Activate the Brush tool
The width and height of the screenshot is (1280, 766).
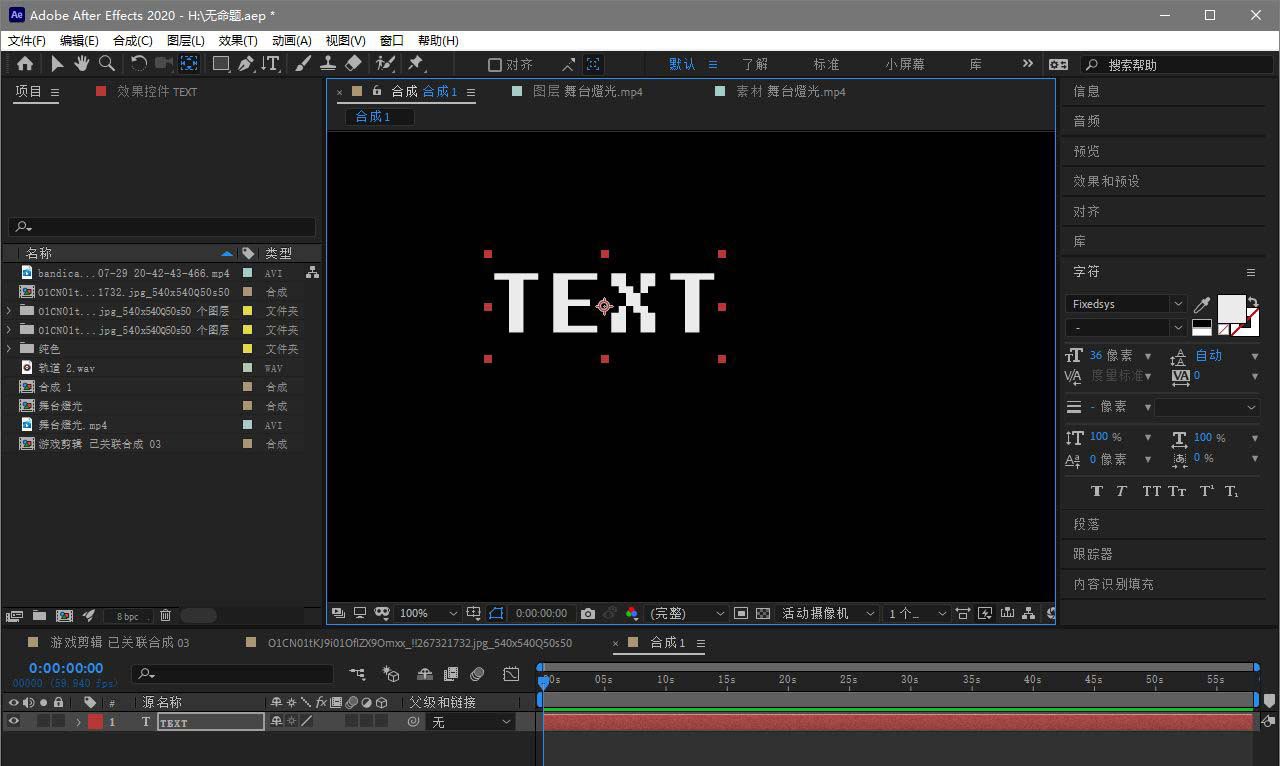[x=304, y=64]
